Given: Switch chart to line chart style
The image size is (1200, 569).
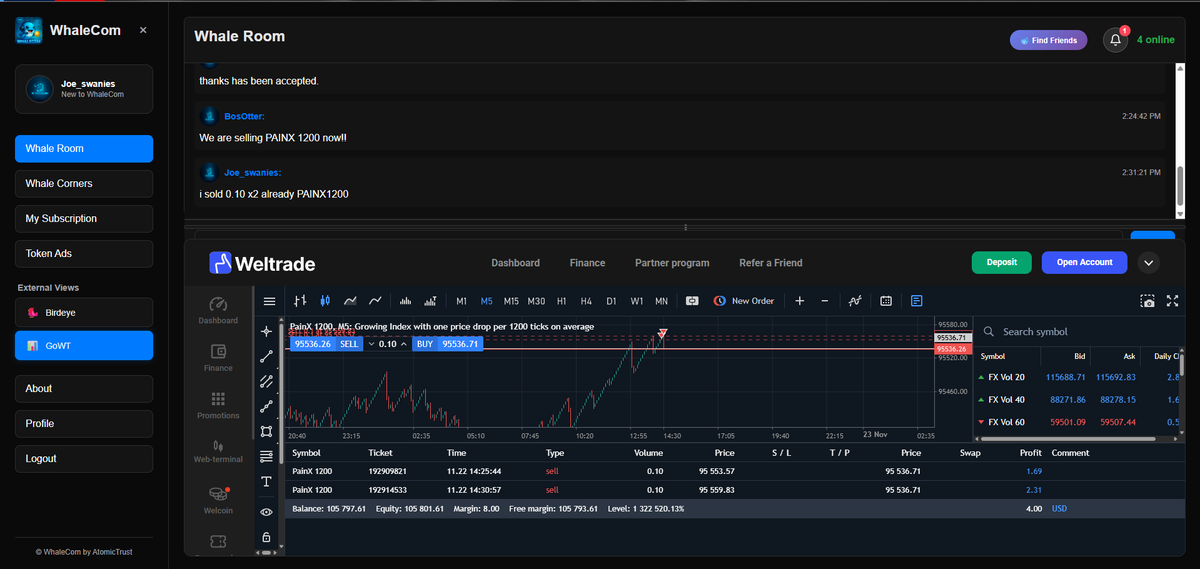Looking at the screenshot, I should point(375,301).
